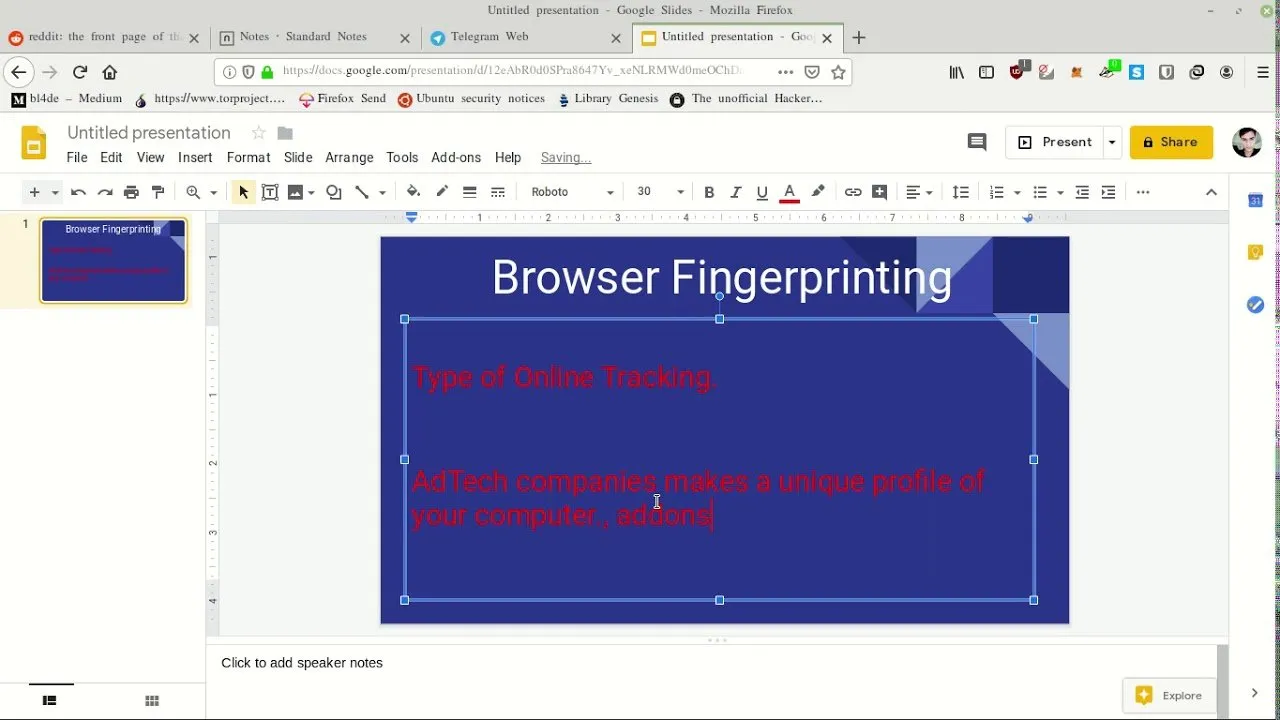Select the slide 1 thumbnail

tap(113, 260)
